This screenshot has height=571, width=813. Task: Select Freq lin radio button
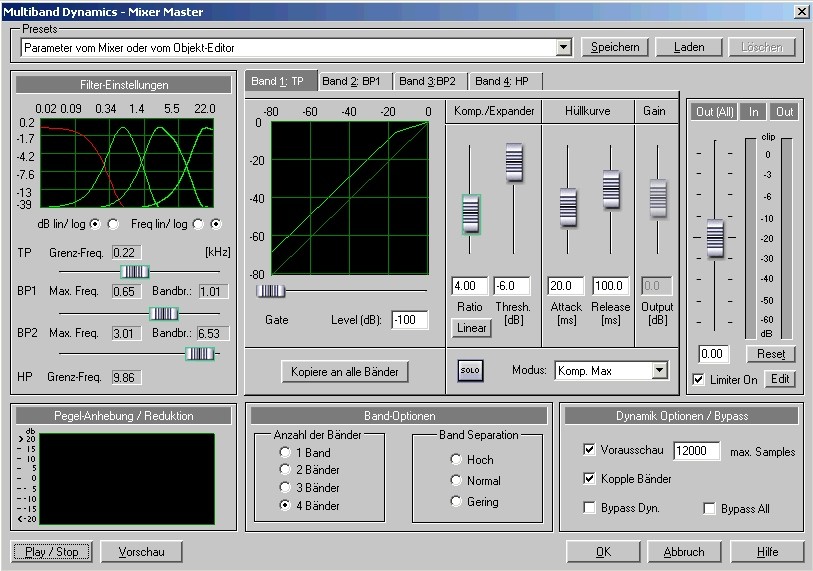198,224
